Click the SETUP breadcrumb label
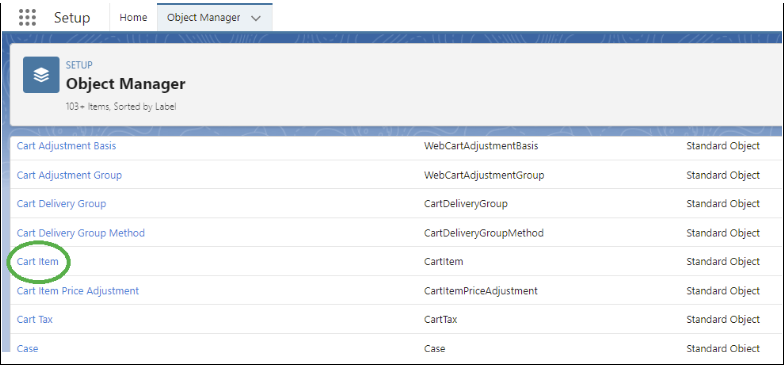This screenshot has width=784, height=365. [x=79, y=65]
